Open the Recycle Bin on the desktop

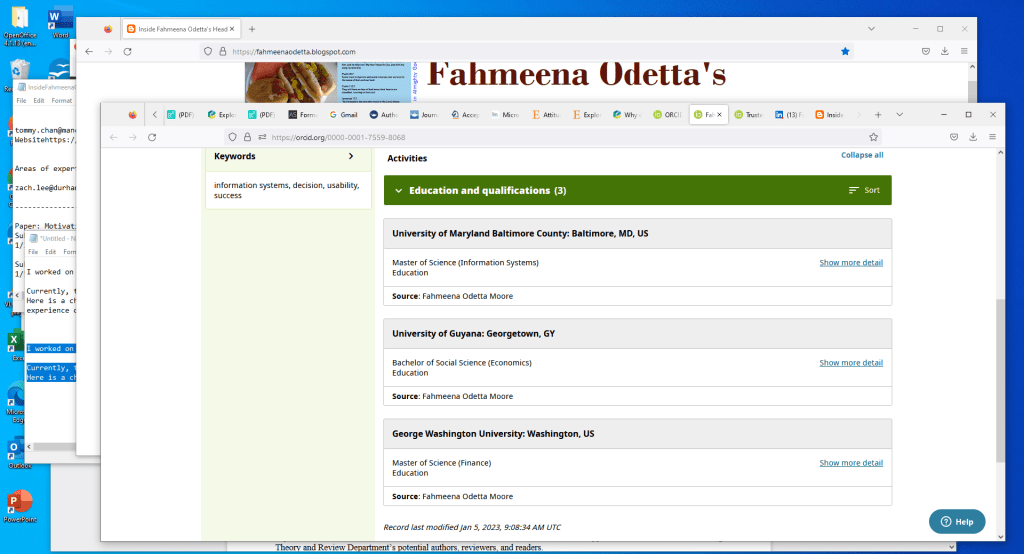point(18,73)
